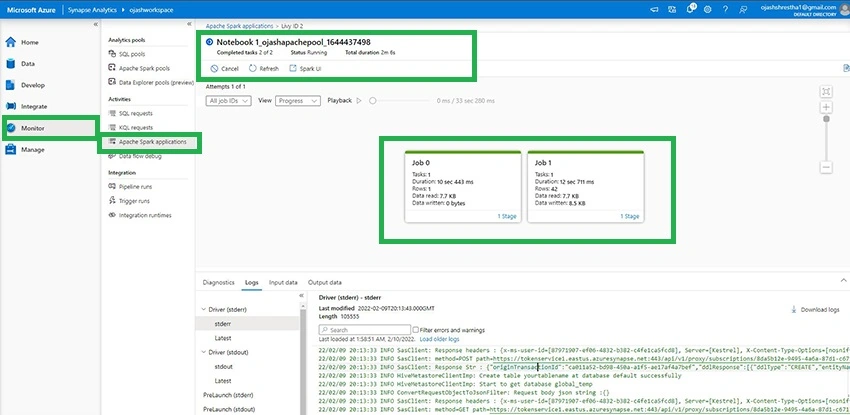Open notifications bell in top bar
This screenshot has height=415, width=850.
[690, 9]
